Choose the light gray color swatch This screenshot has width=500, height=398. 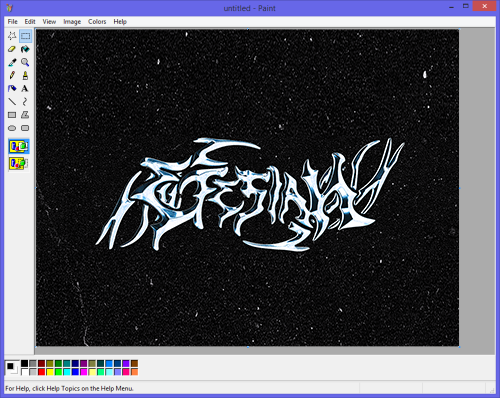click(33, 372)
